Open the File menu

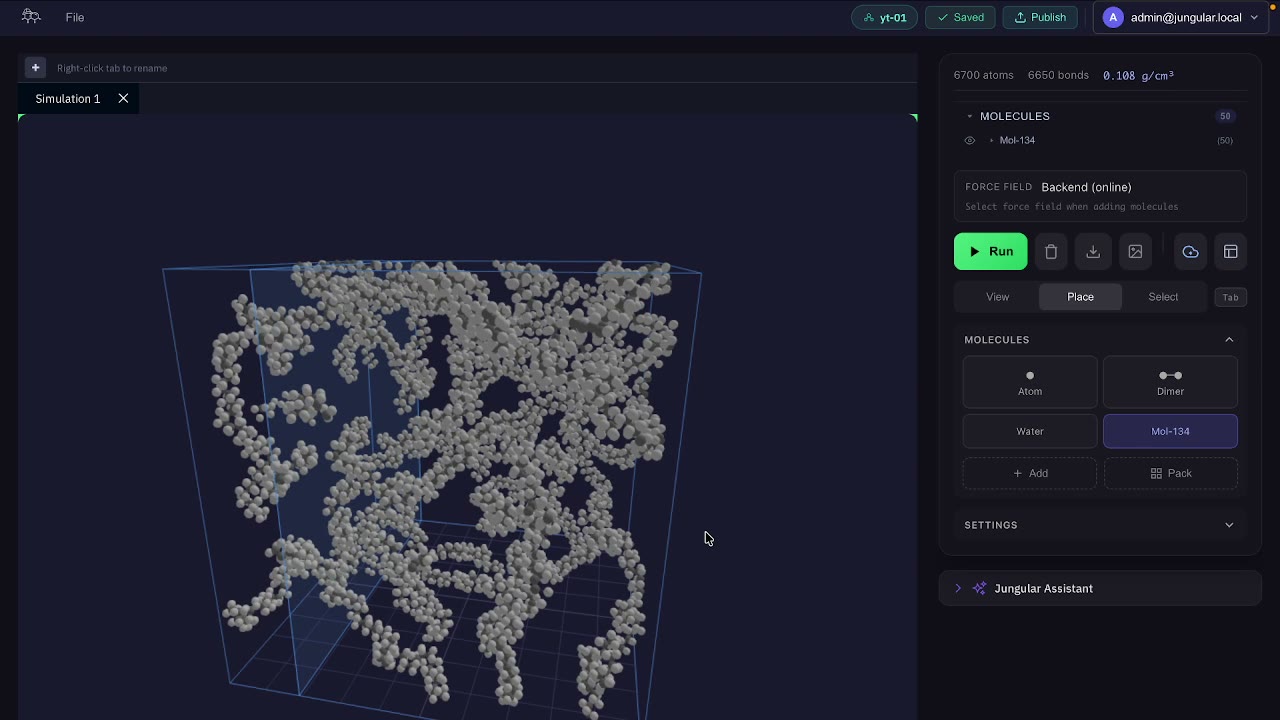(x=75, y=17)
